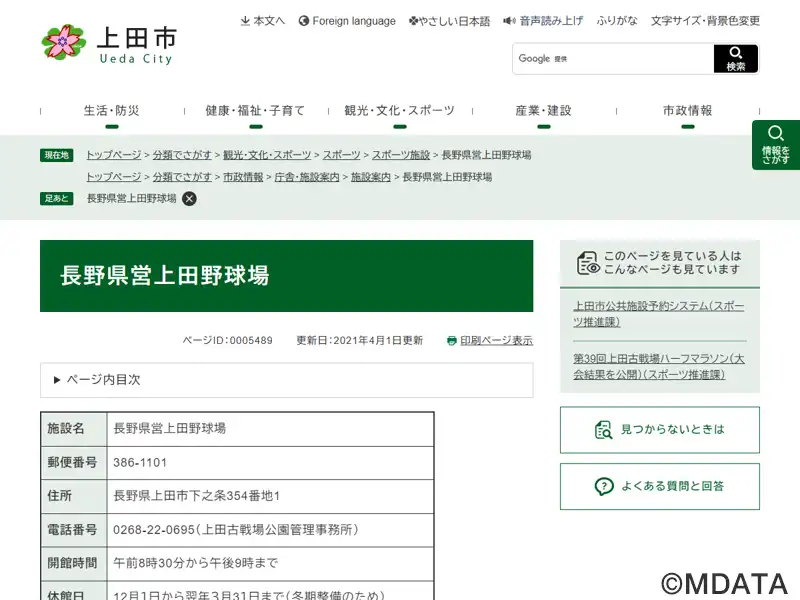Open the よくある質問と回答 button
Viewport: 800px width, 600px height.
[659, 487]
